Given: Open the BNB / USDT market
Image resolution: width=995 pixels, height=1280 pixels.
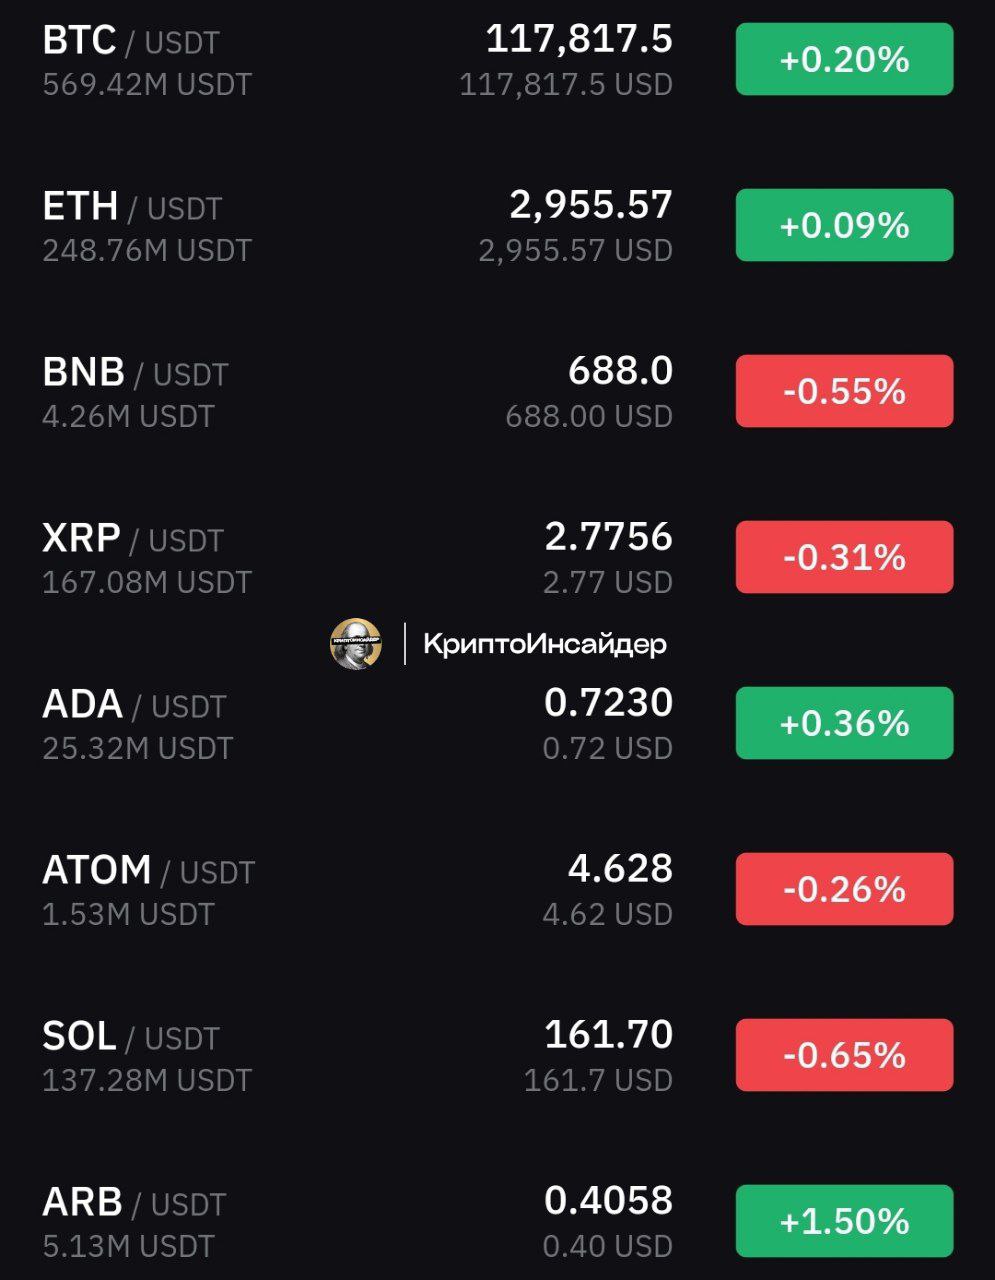Looking at the screenshot, I should 497,392.
